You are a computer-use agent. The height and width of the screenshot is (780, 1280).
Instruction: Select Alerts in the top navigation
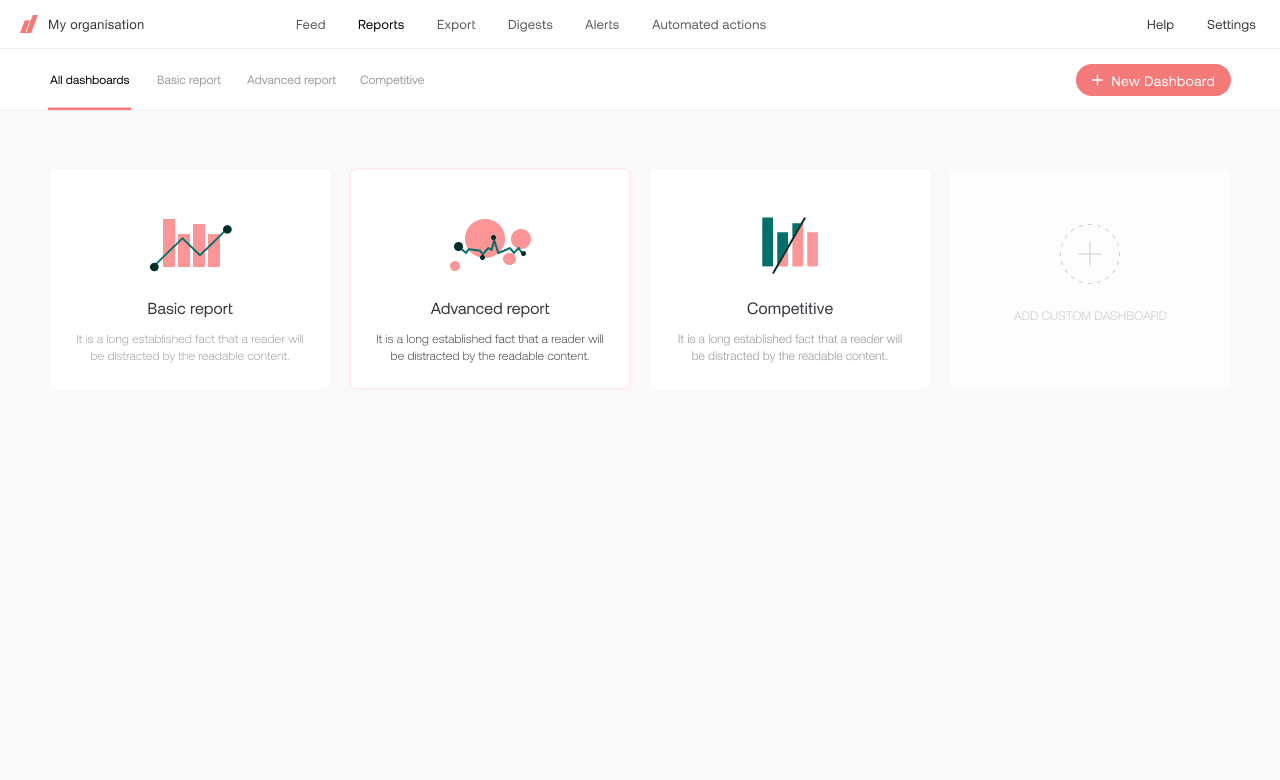[x=602, y=25]
